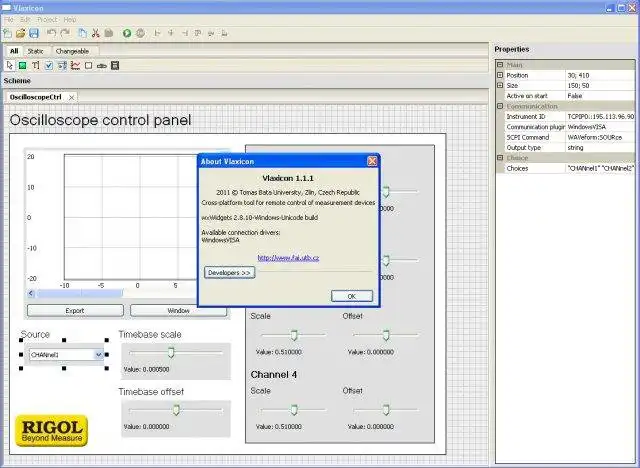Click the Paste clipboard icon
640x468 pixels.
[109, 33]
